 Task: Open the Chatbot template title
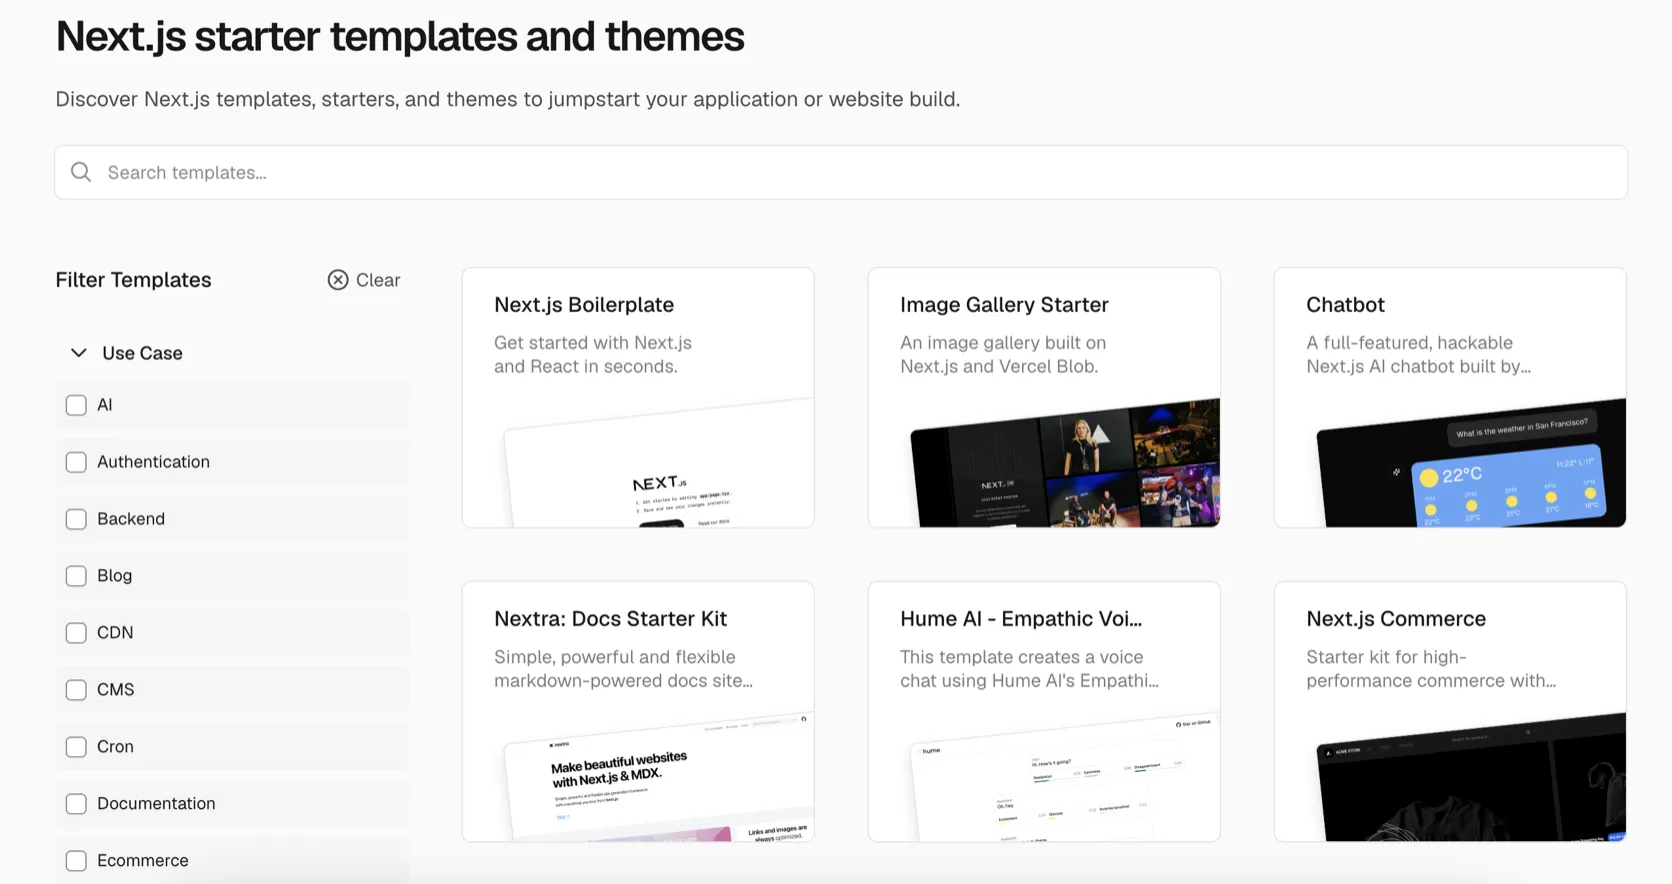point(1345,305)
